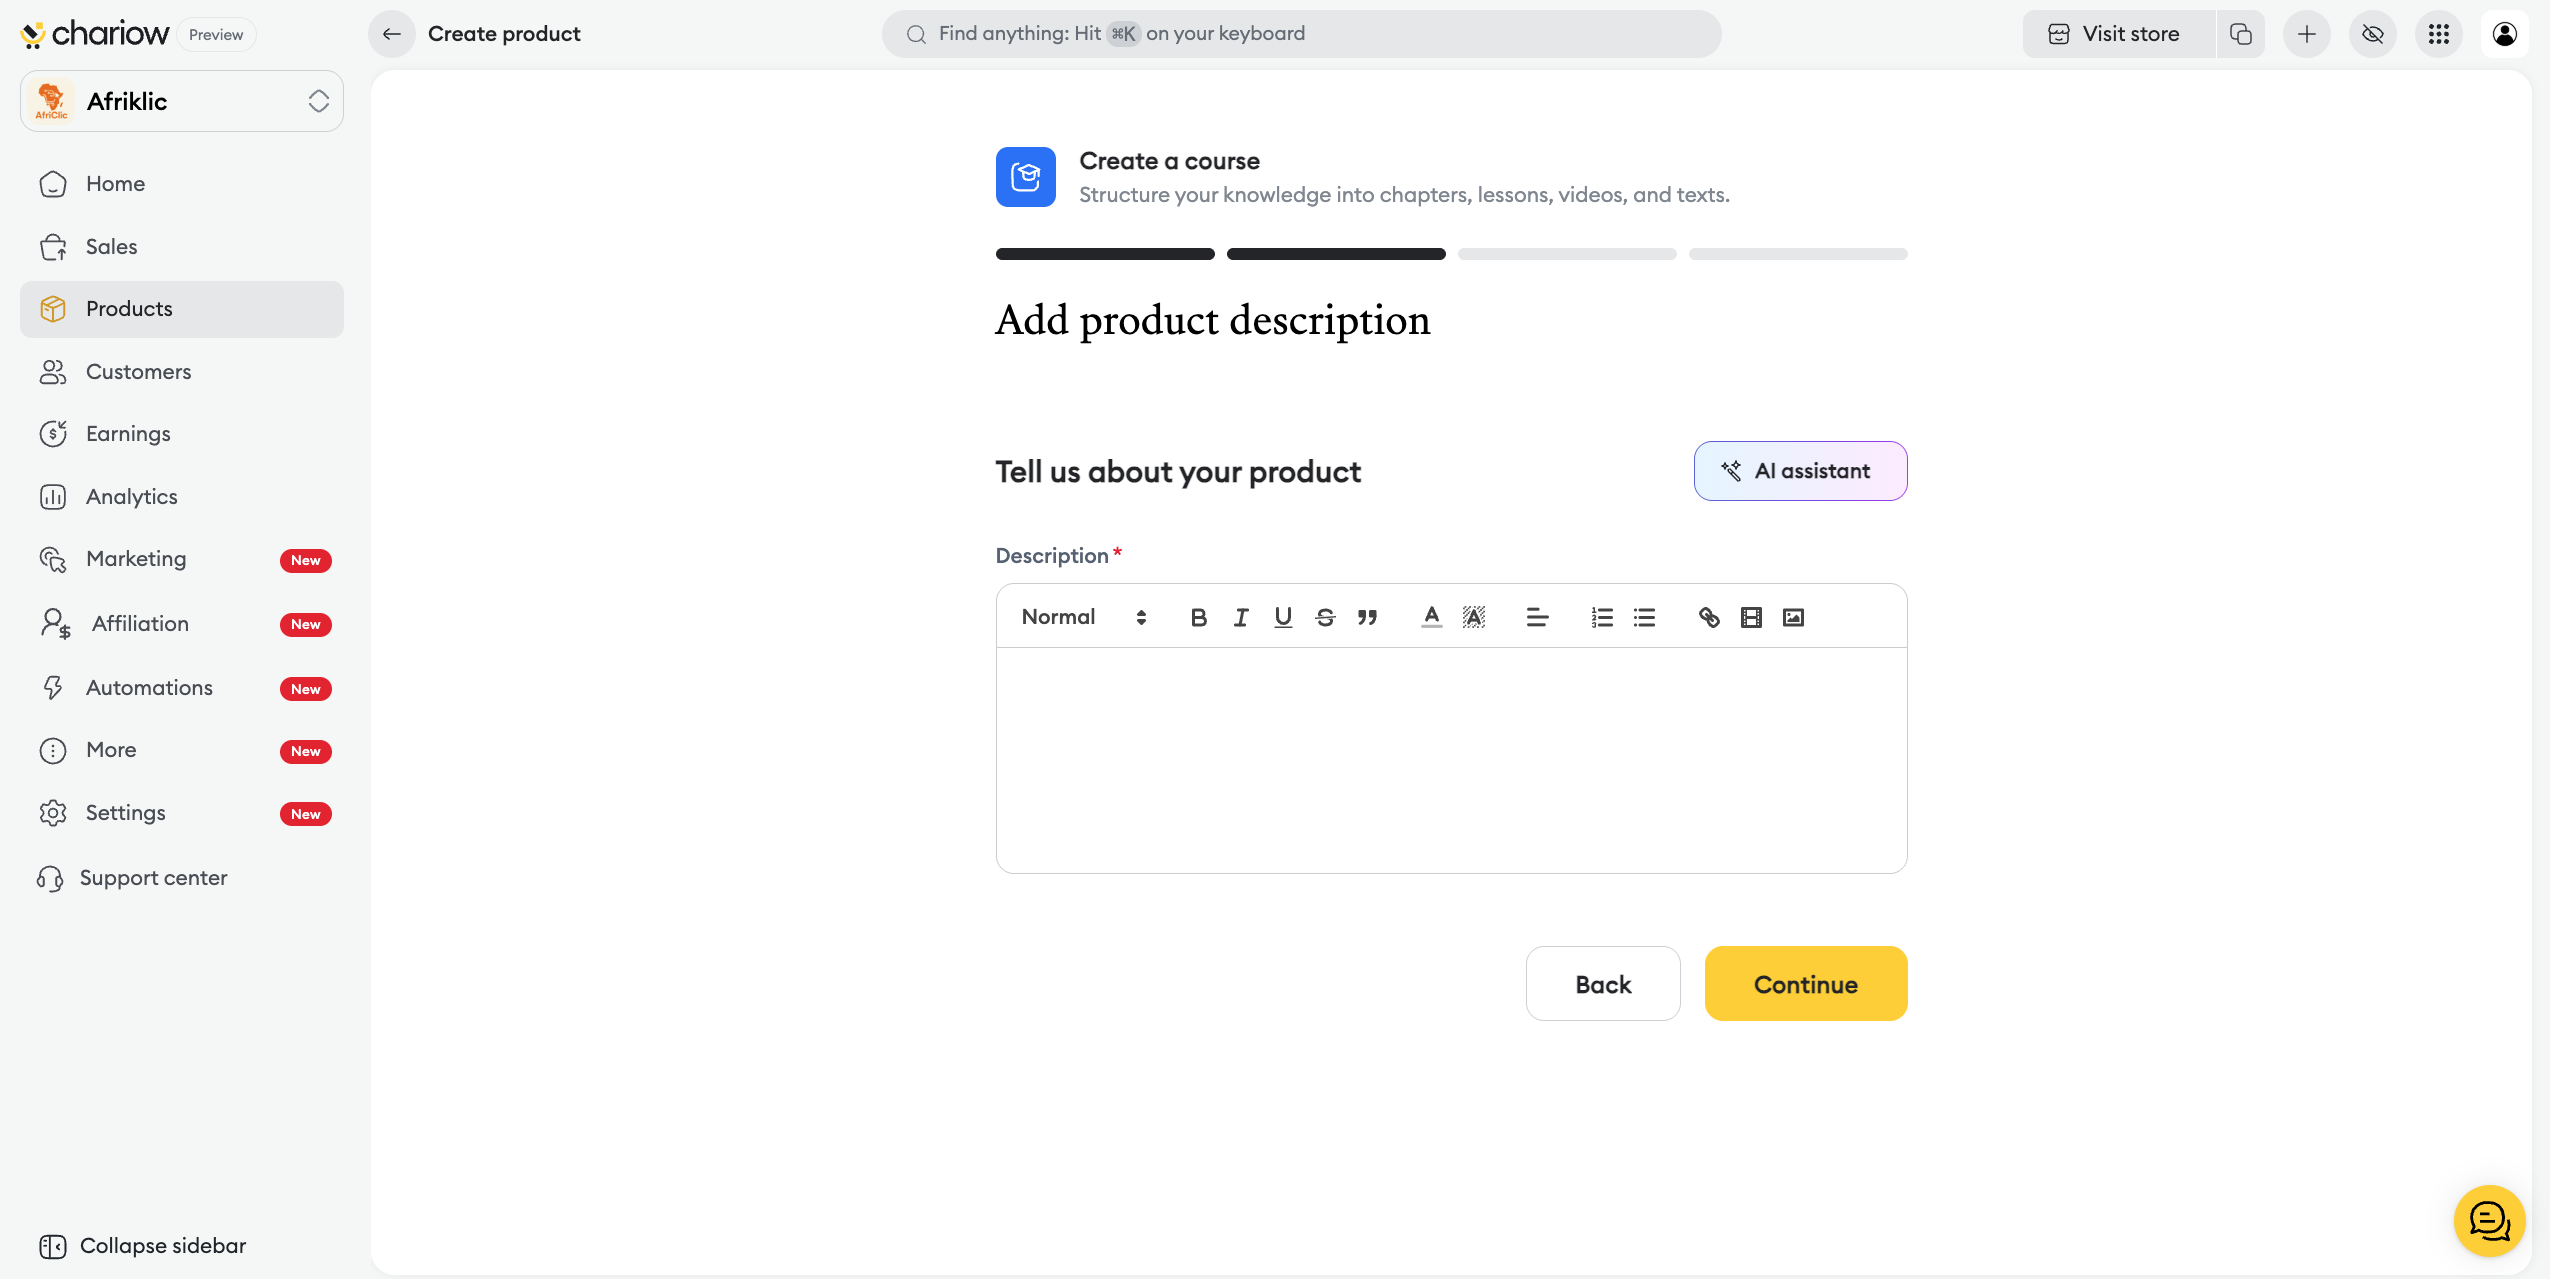Open the text color picker
Viewport: 2550px width, 1279px height.
pyautogui.click(x=1431, y=617)
